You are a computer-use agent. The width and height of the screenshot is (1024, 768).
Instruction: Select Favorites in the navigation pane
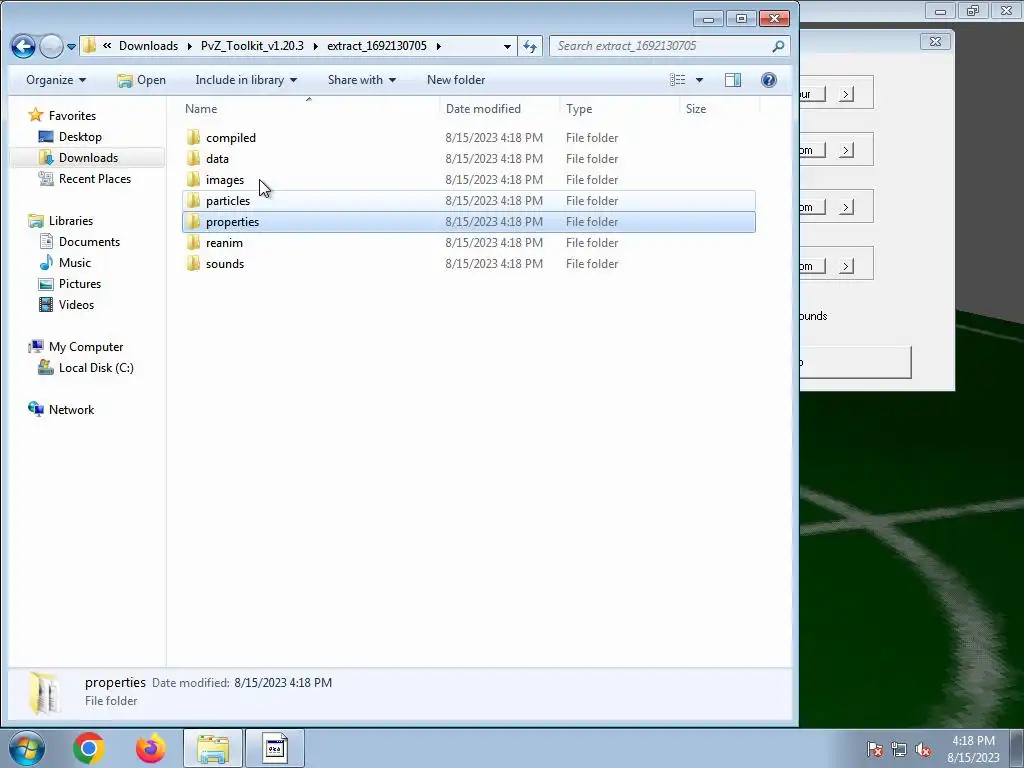tap(72, 116)
